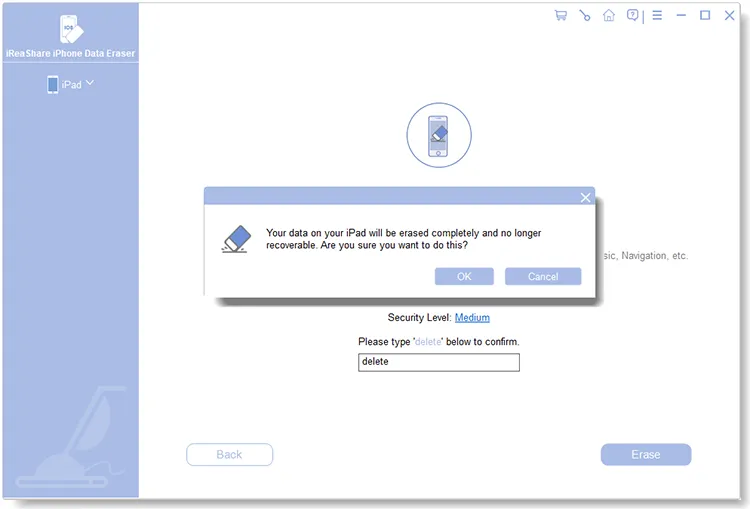Open the hamburger menu in title bar
This screenshot has width=750, height=509.
point(657,16)
